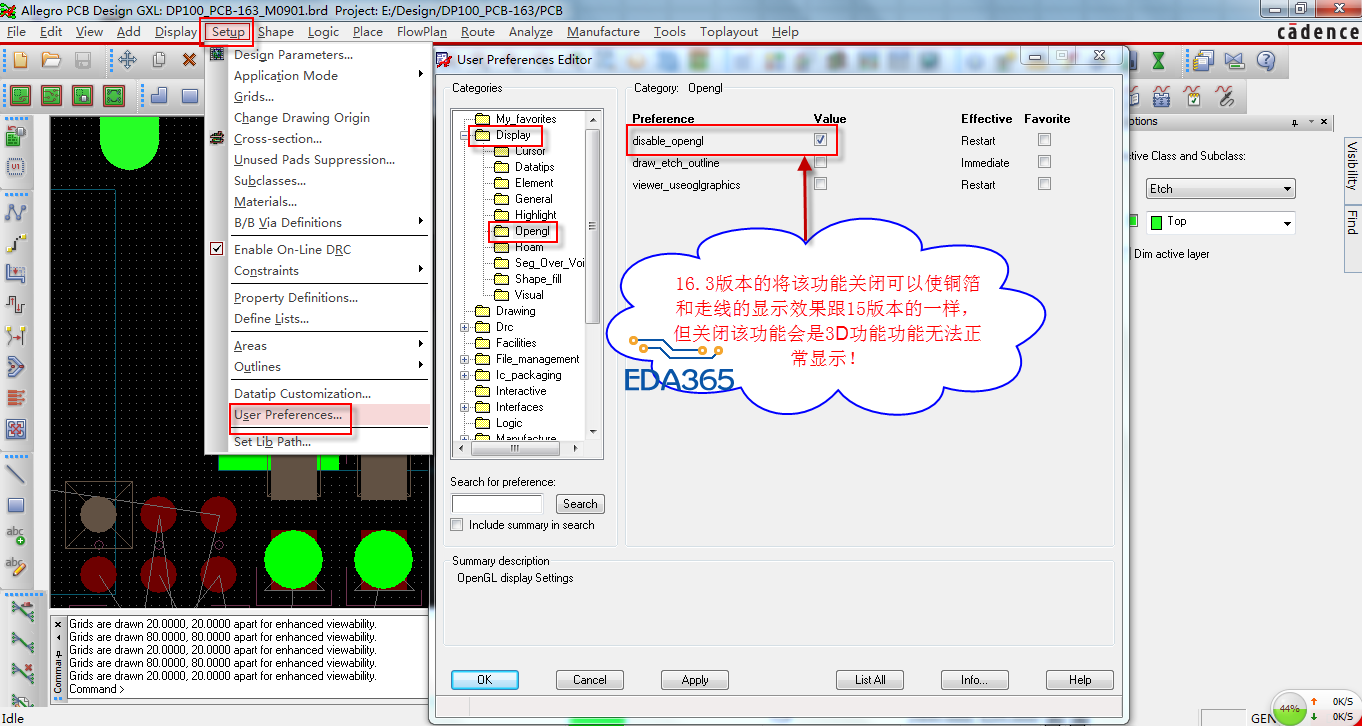Screen dimensions: 1362x726
Task: Click the checklist waveform icon in the analysis toolbar
Action: (x=1193, y=97)
